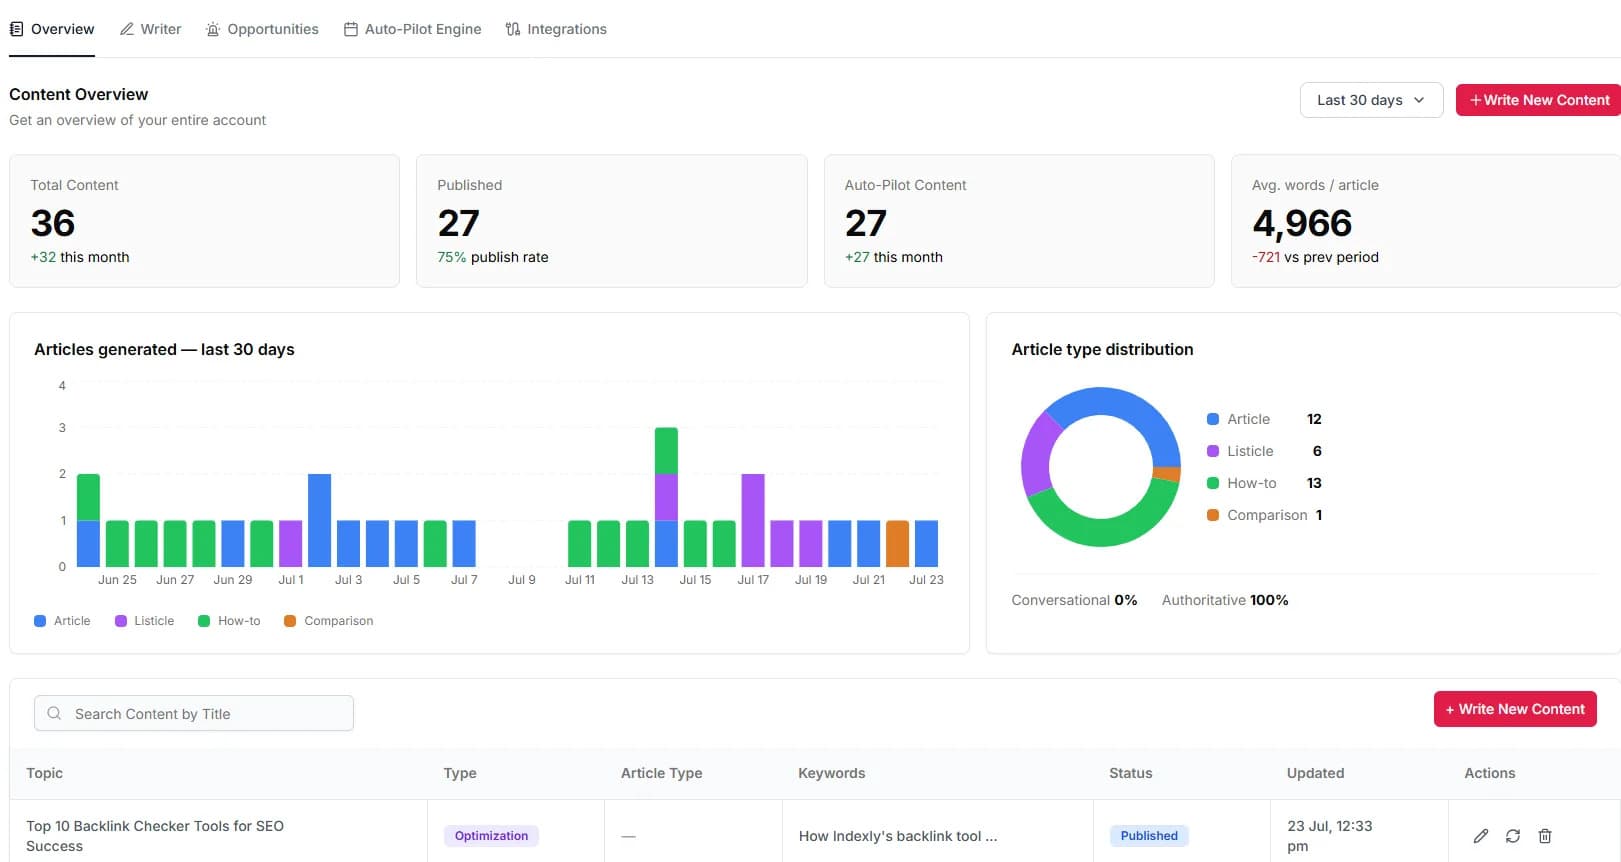This screenshot has height=862, width=1621.
Task: Delete the Top 10 Backlink Checker article
Action: [1545, 836]
